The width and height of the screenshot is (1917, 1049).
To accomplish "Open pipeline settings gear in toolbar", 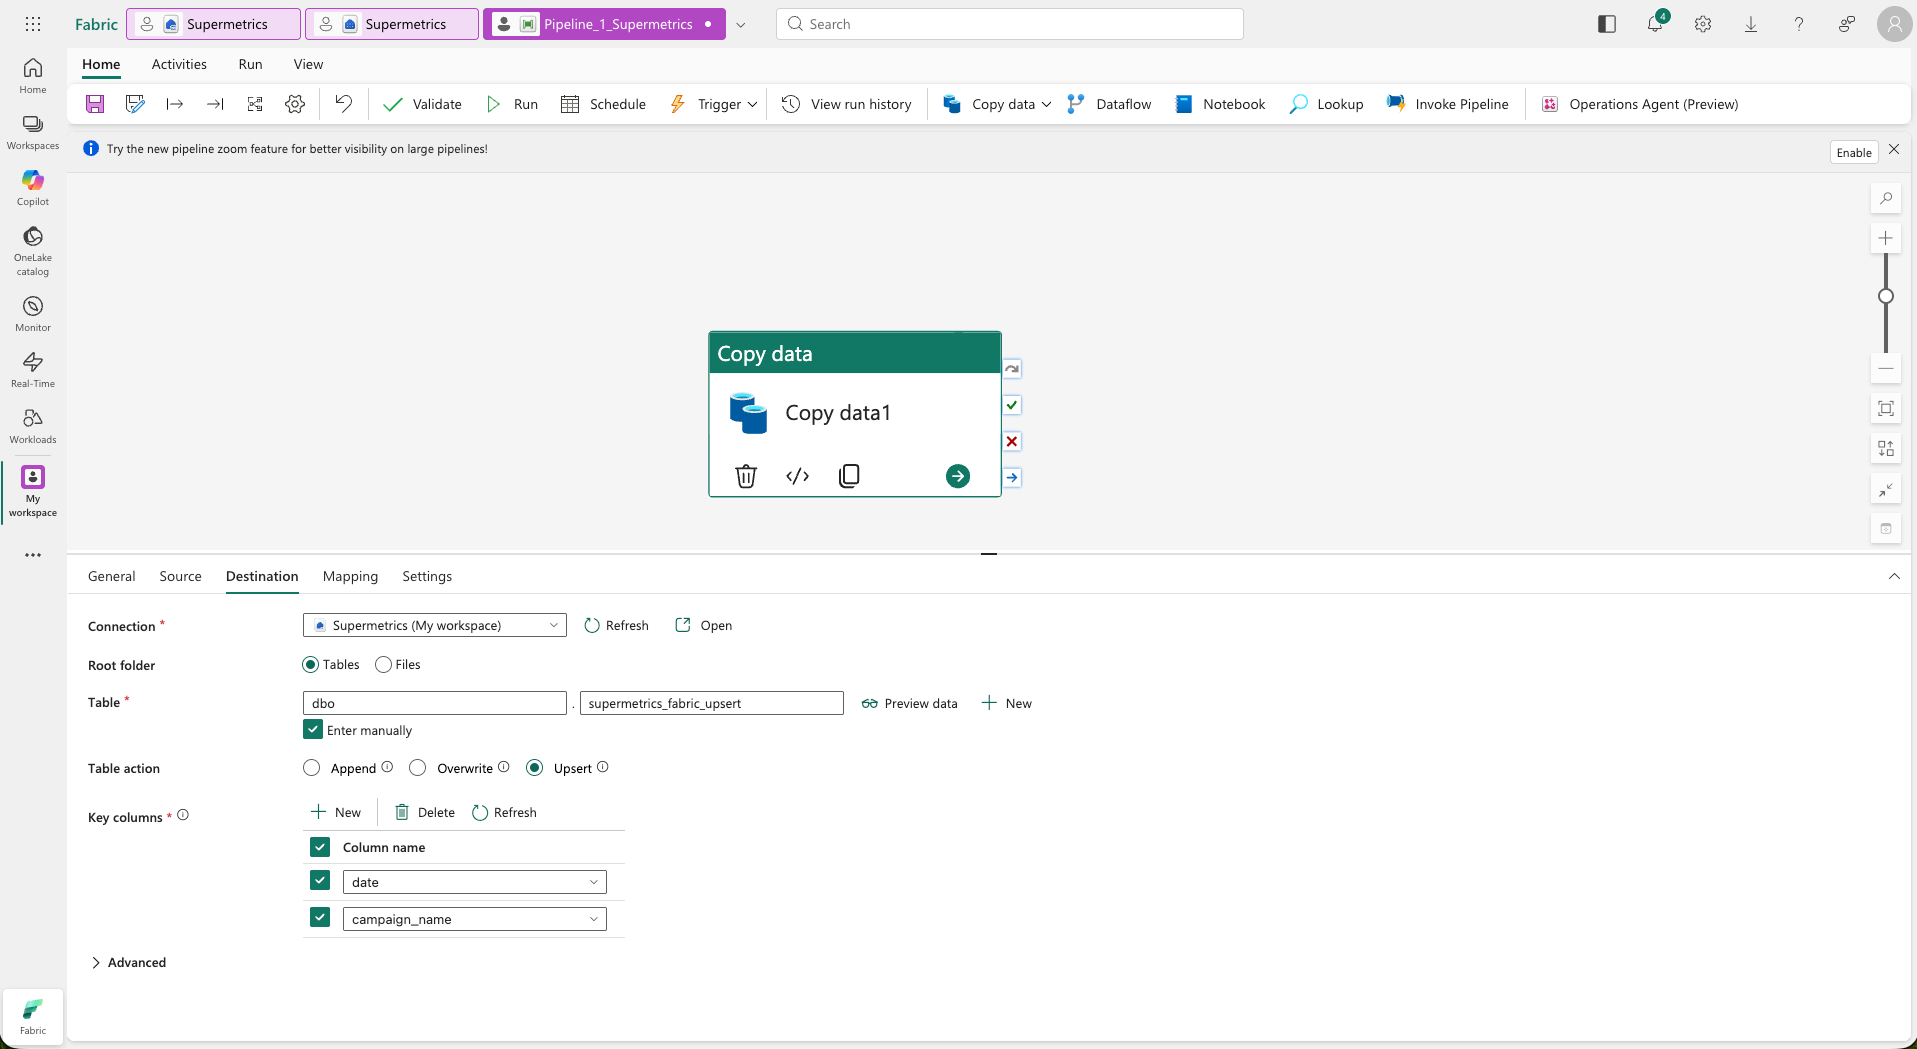I will point(295,104).
